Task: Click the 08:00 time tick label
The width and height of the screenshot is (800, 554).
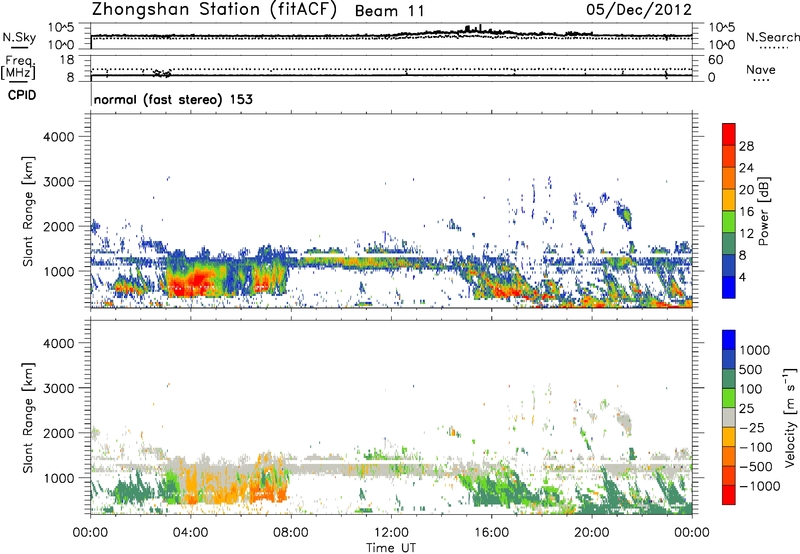Action: (291, 533)
